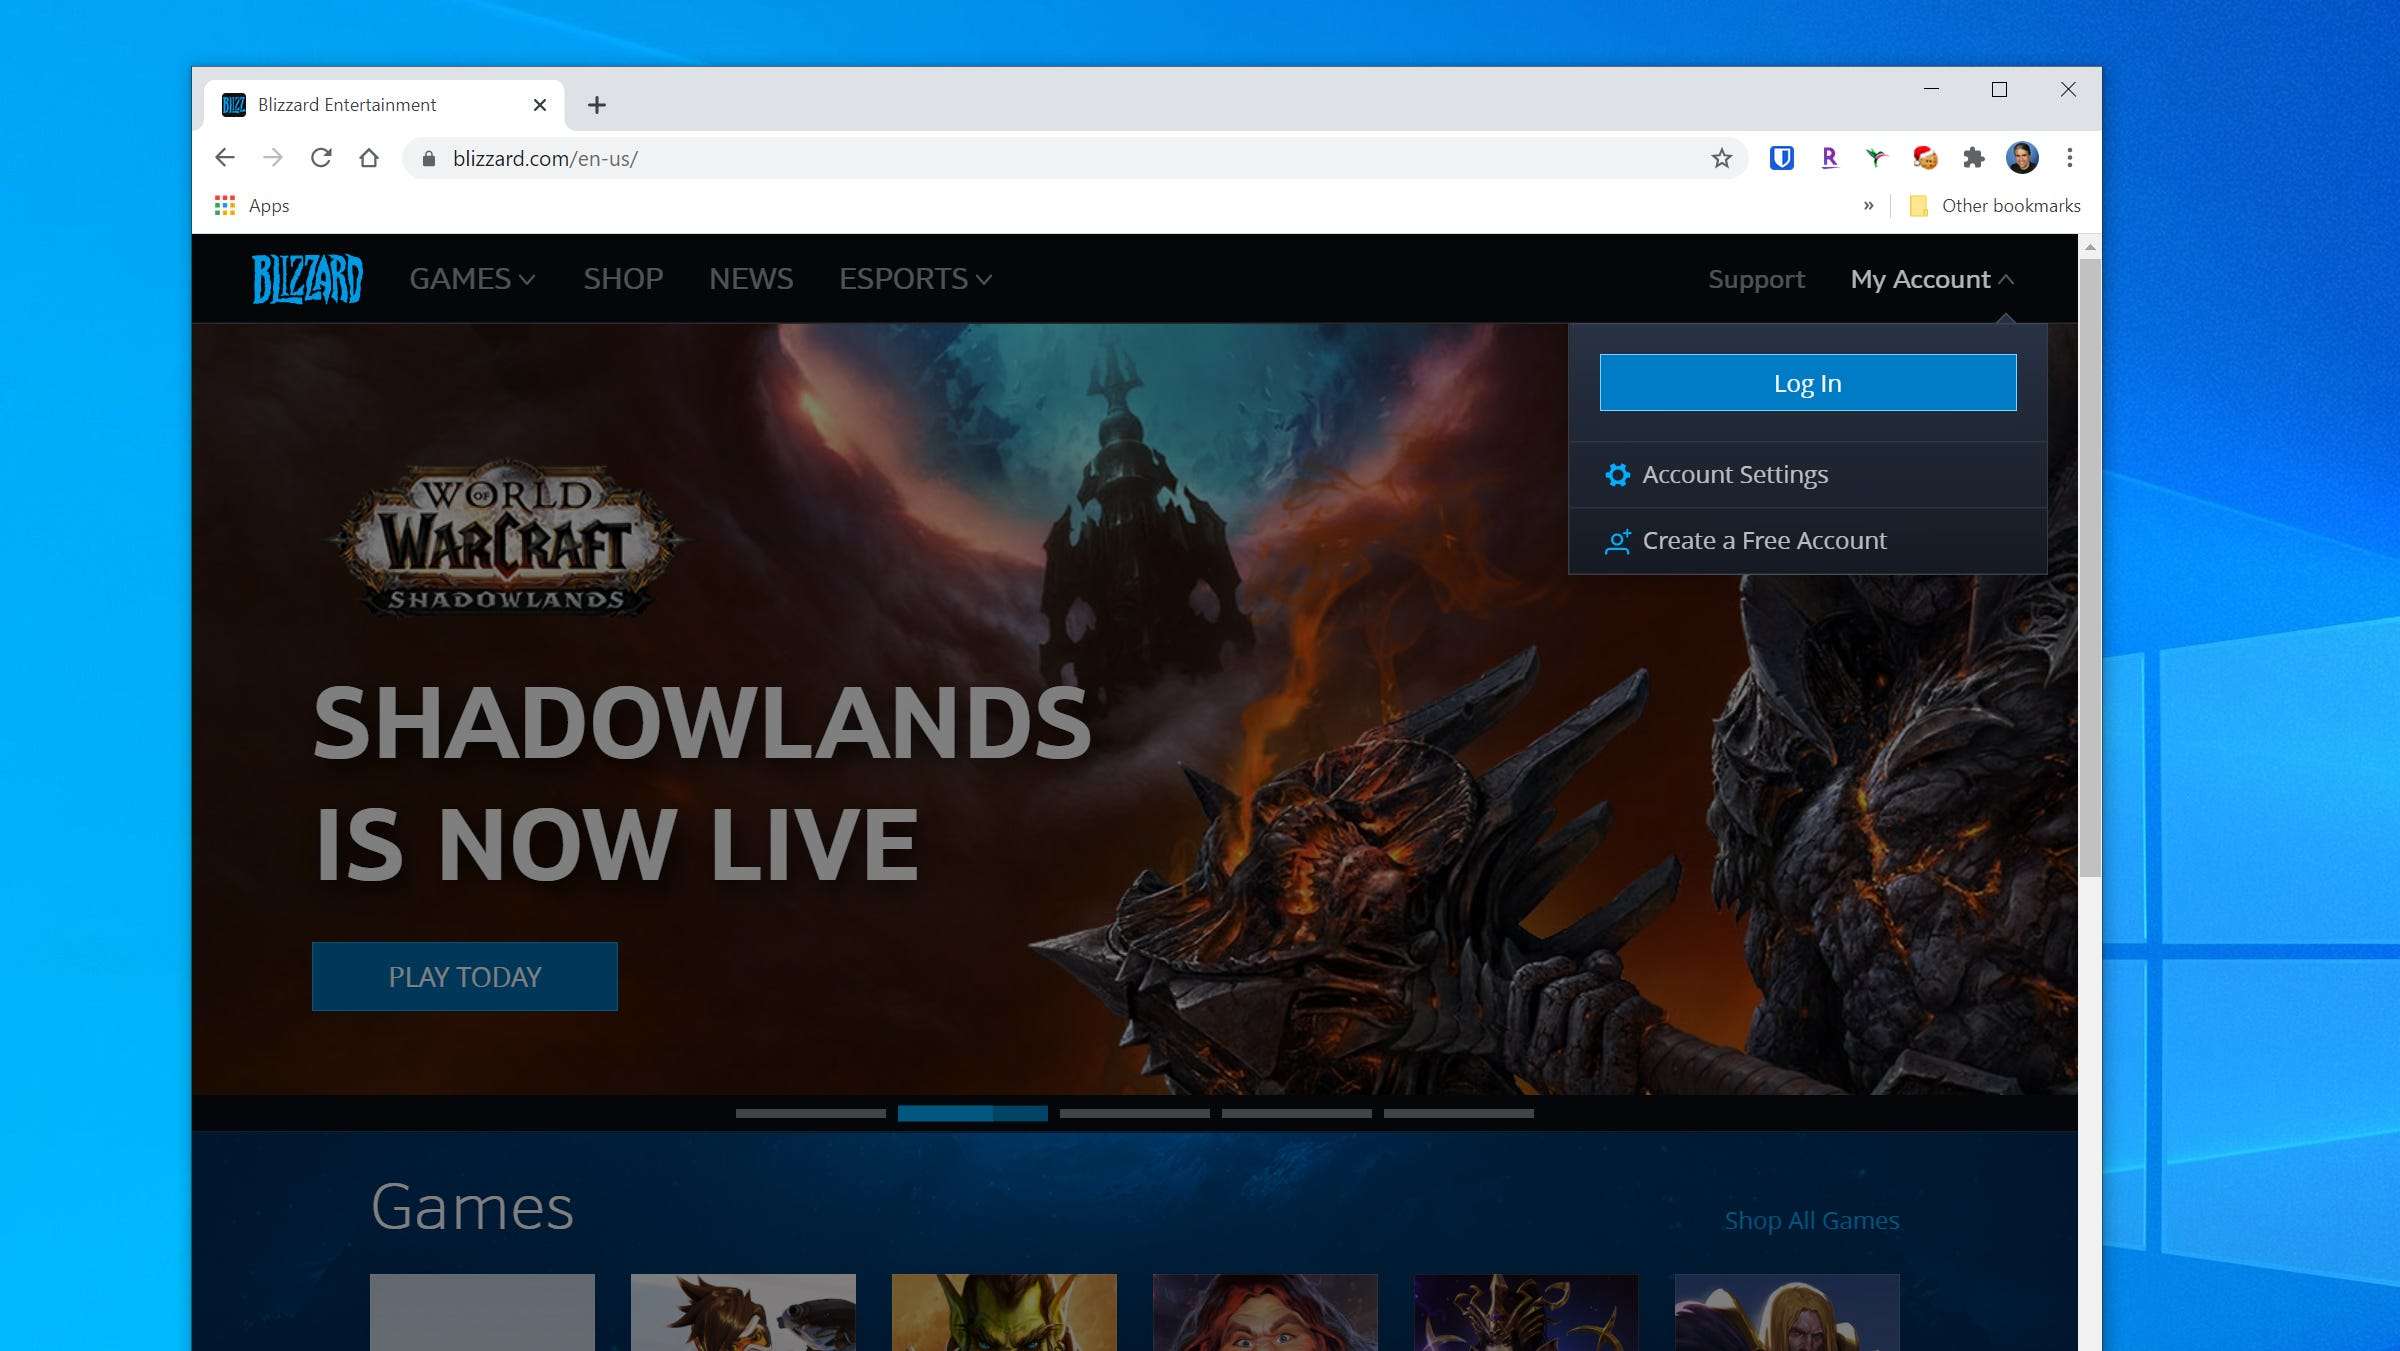This screenshot has height=1351, width=2400.
Task: Click the SHADOWLANDS IS NOW LIVE headline
Action: (702, 783)
